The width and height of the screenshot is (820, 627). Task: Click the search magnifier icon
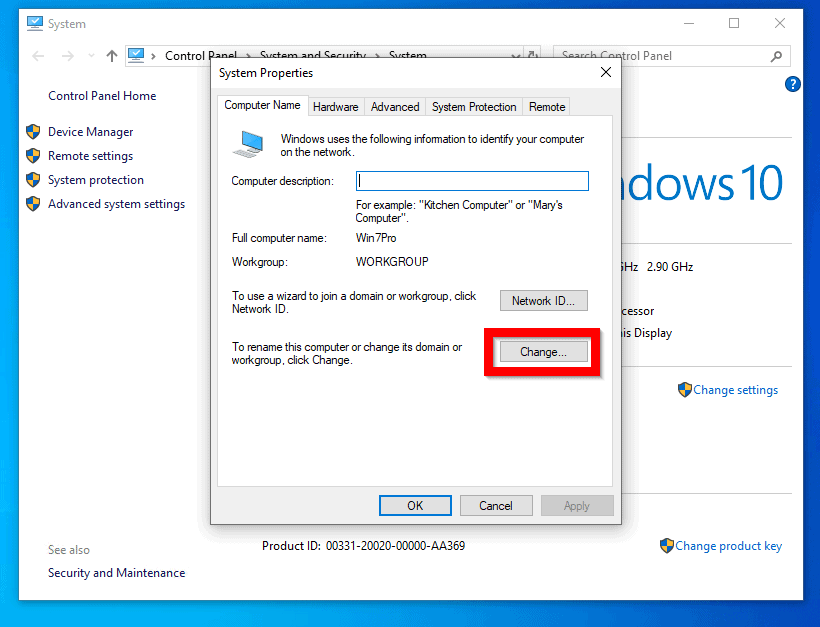(777, 56)
